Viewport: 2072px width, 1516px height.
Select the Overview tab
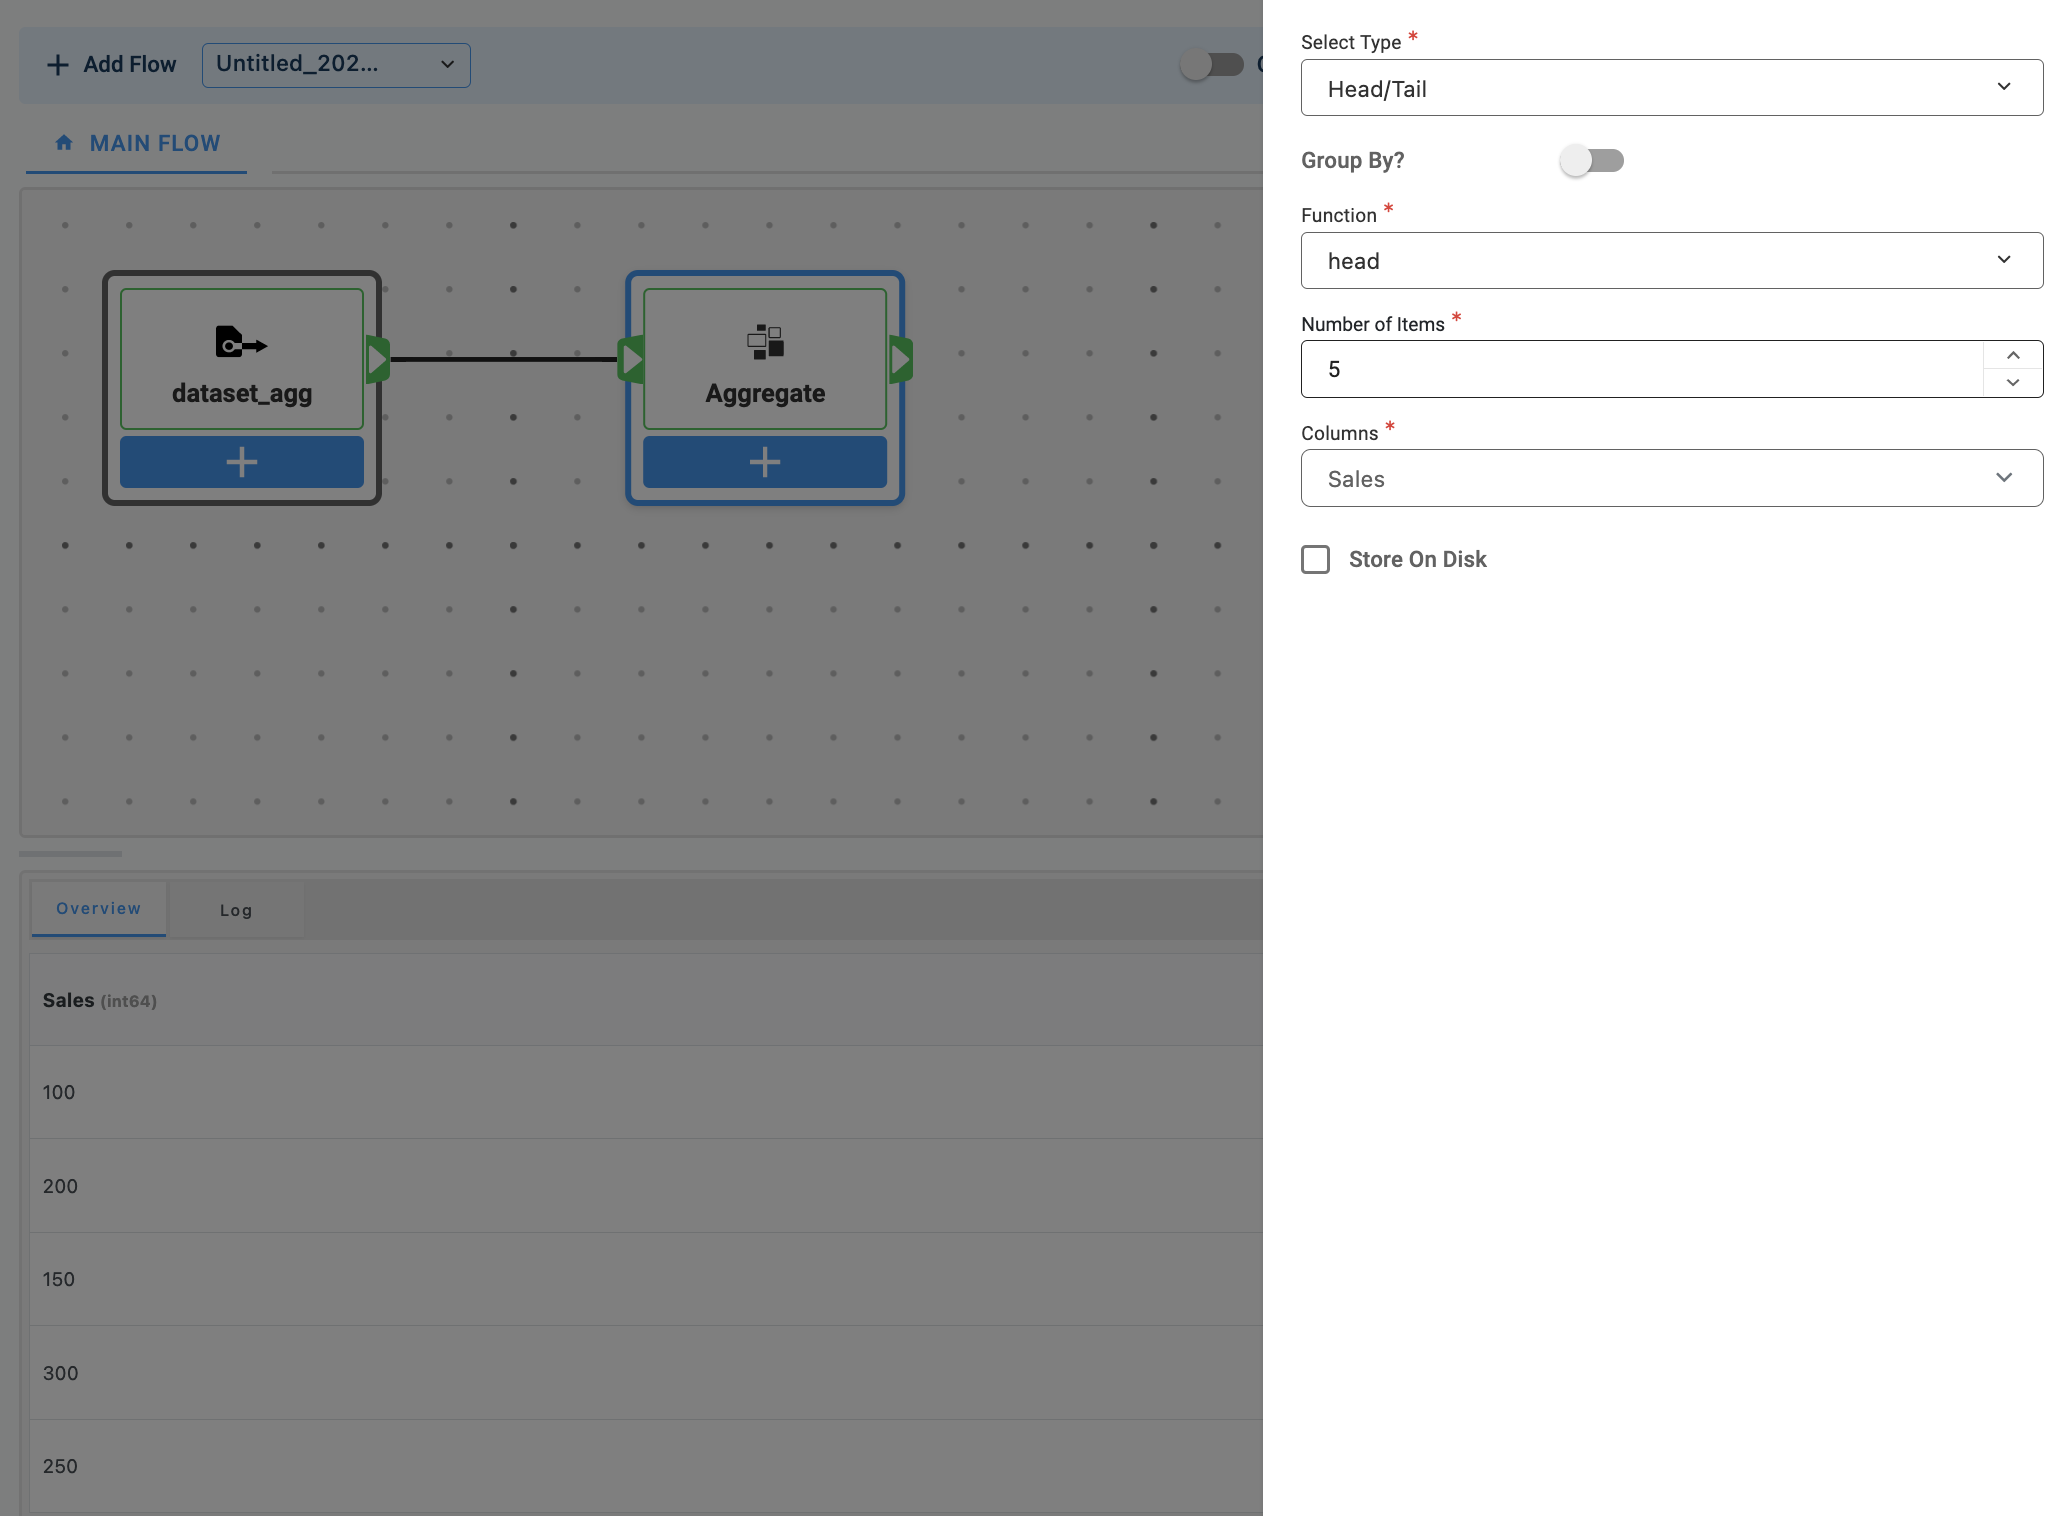click(98, 908)
